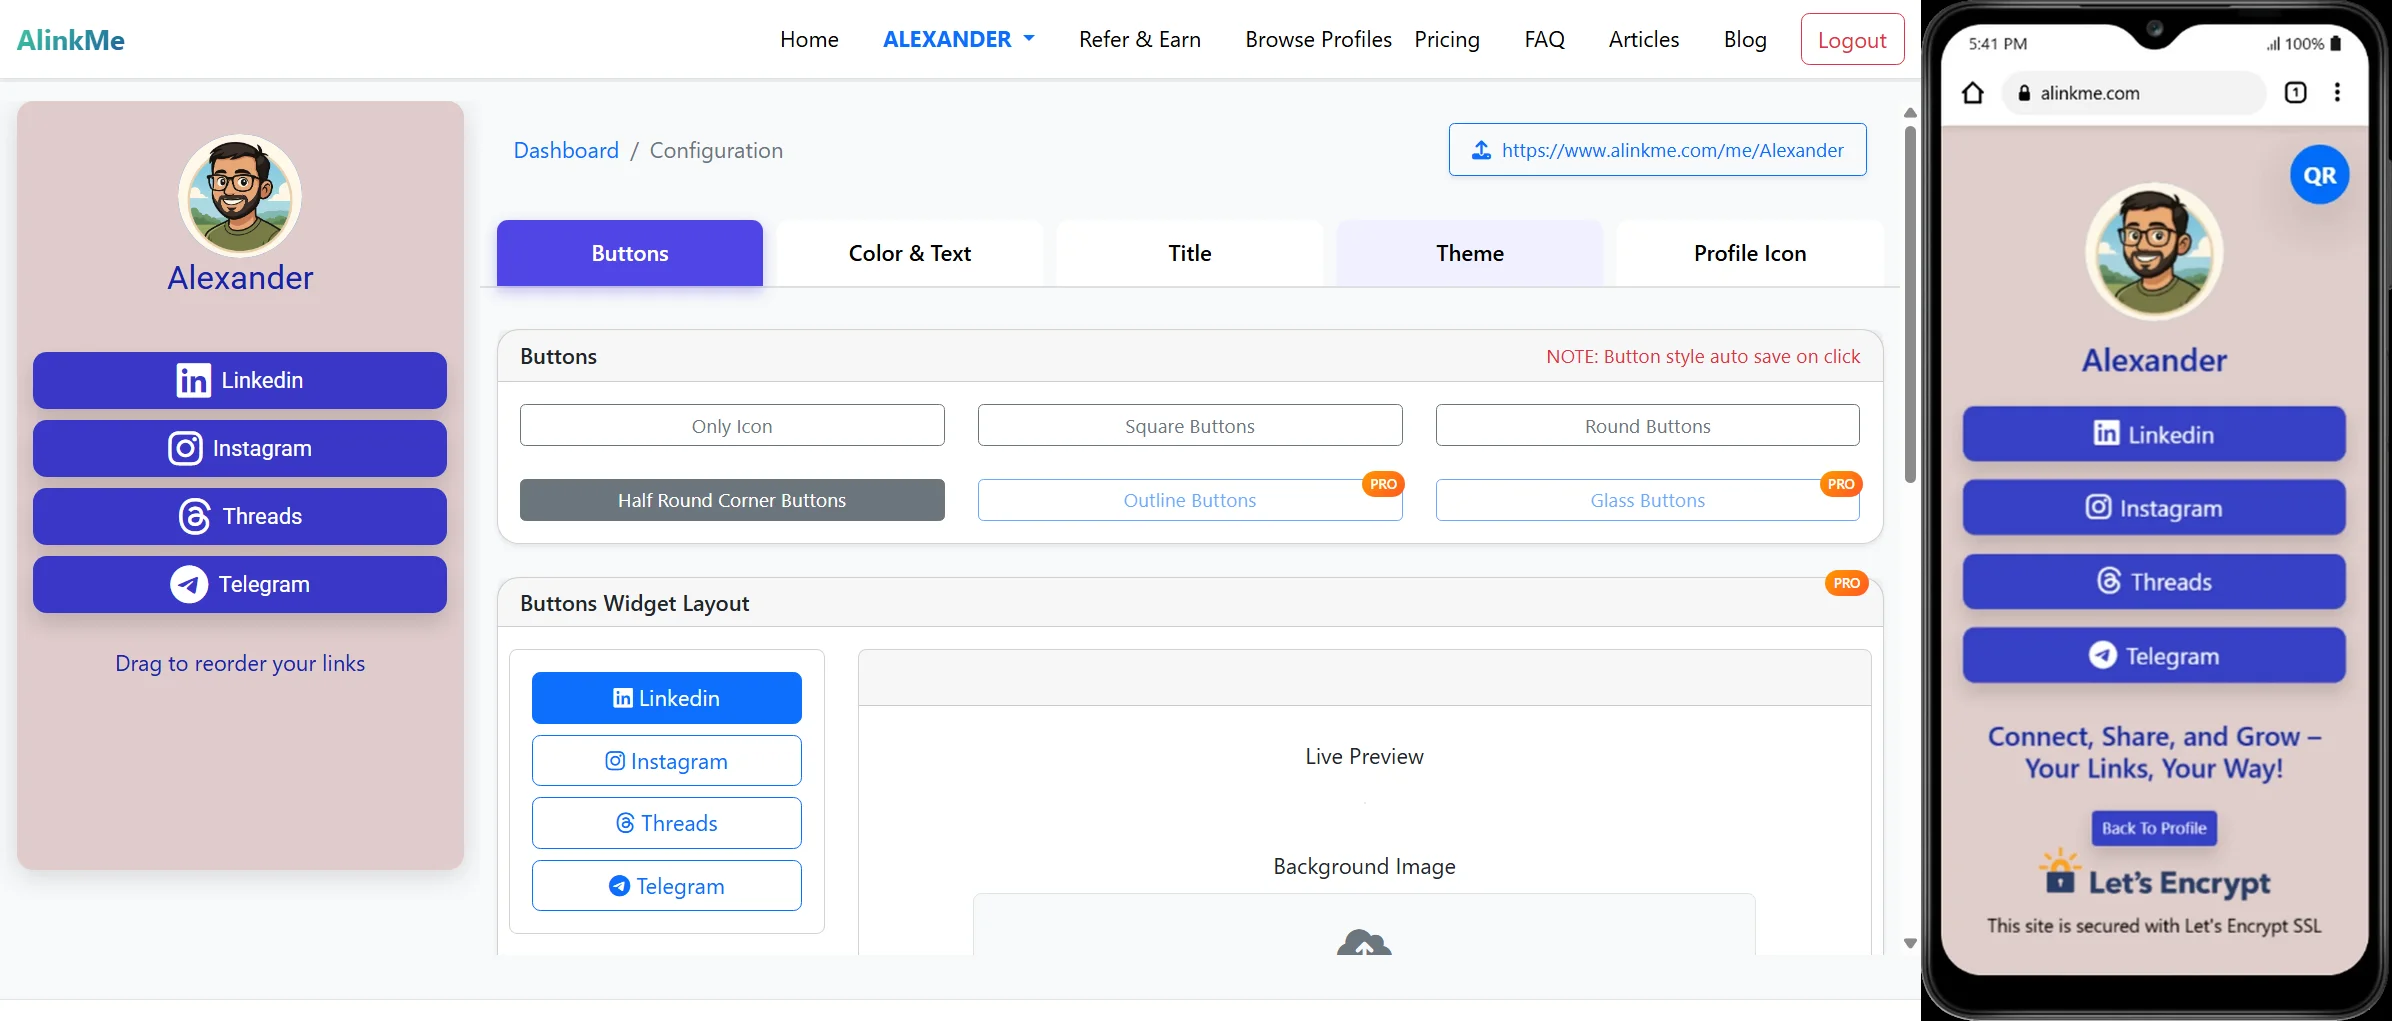Click the upload icon beside the profile URL

tap(1483, 150)
